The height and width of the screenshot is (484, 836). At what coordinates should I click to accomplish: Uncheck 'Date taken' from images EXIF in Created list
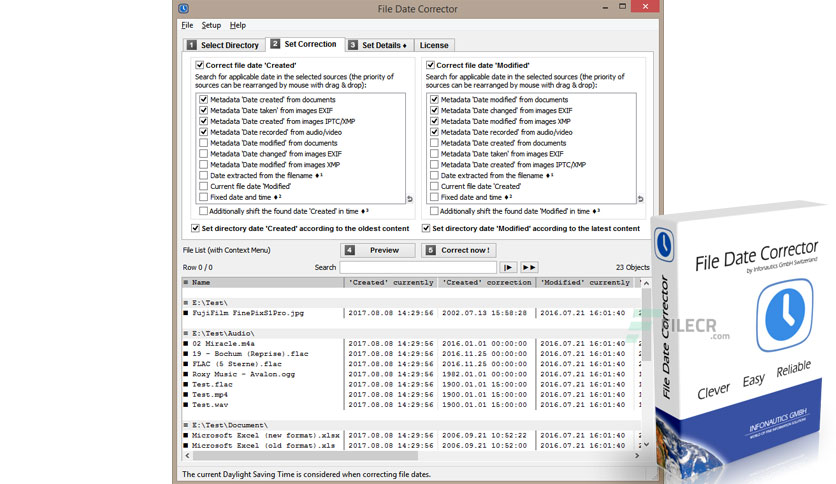(203, 110)
